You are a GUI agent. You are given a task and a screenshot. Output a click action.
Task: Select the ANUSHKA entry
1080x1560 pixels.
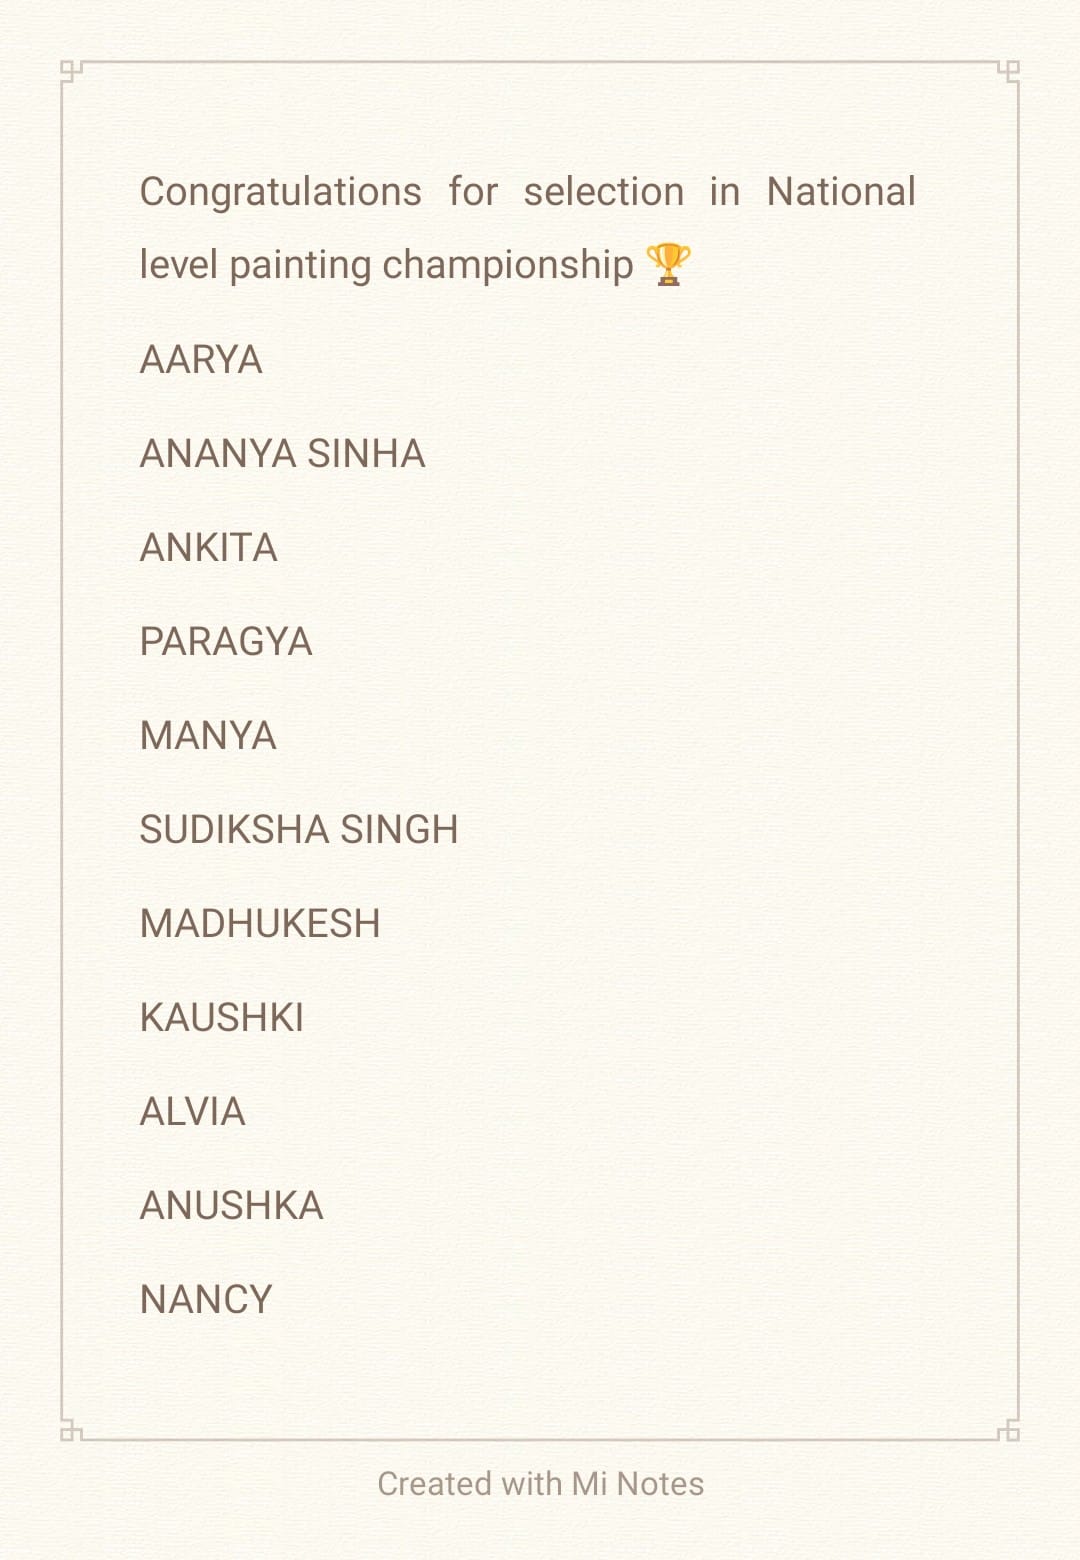pyautogui.click(x=232, y=1206)
